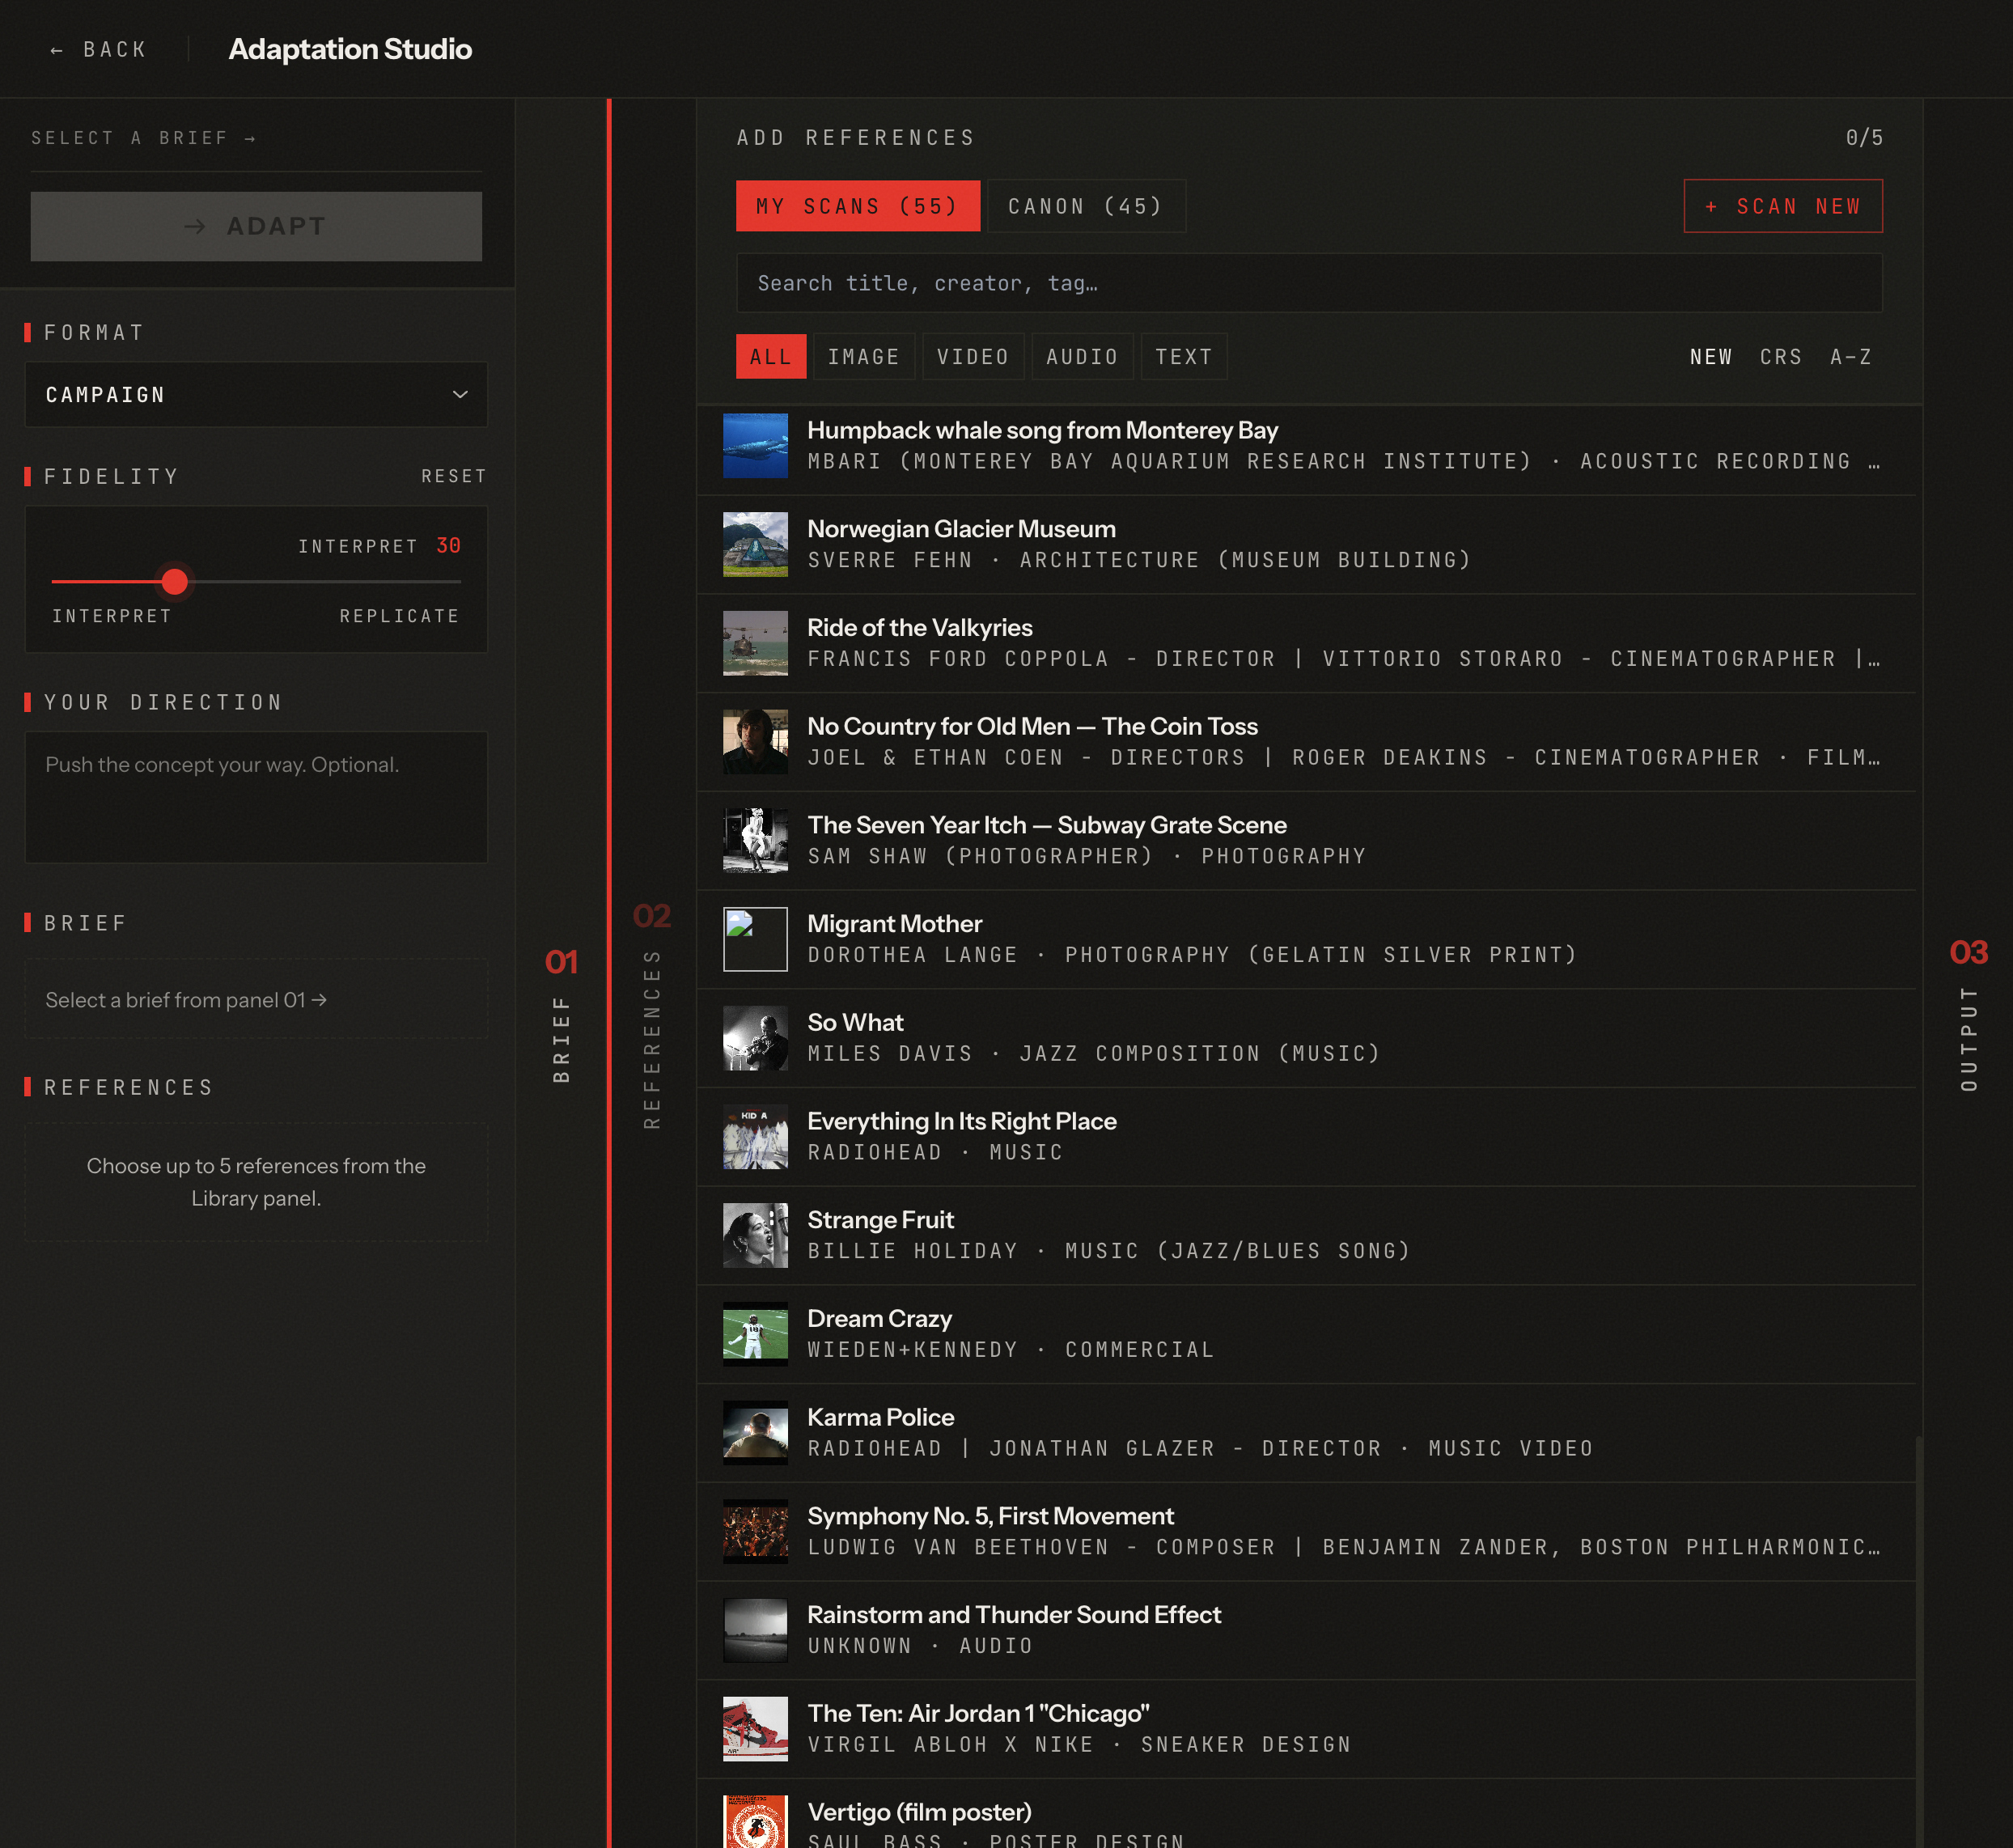Click the references list scrollbar
Screen dimensions: 2013x1848
[x=1918, y=1640]
